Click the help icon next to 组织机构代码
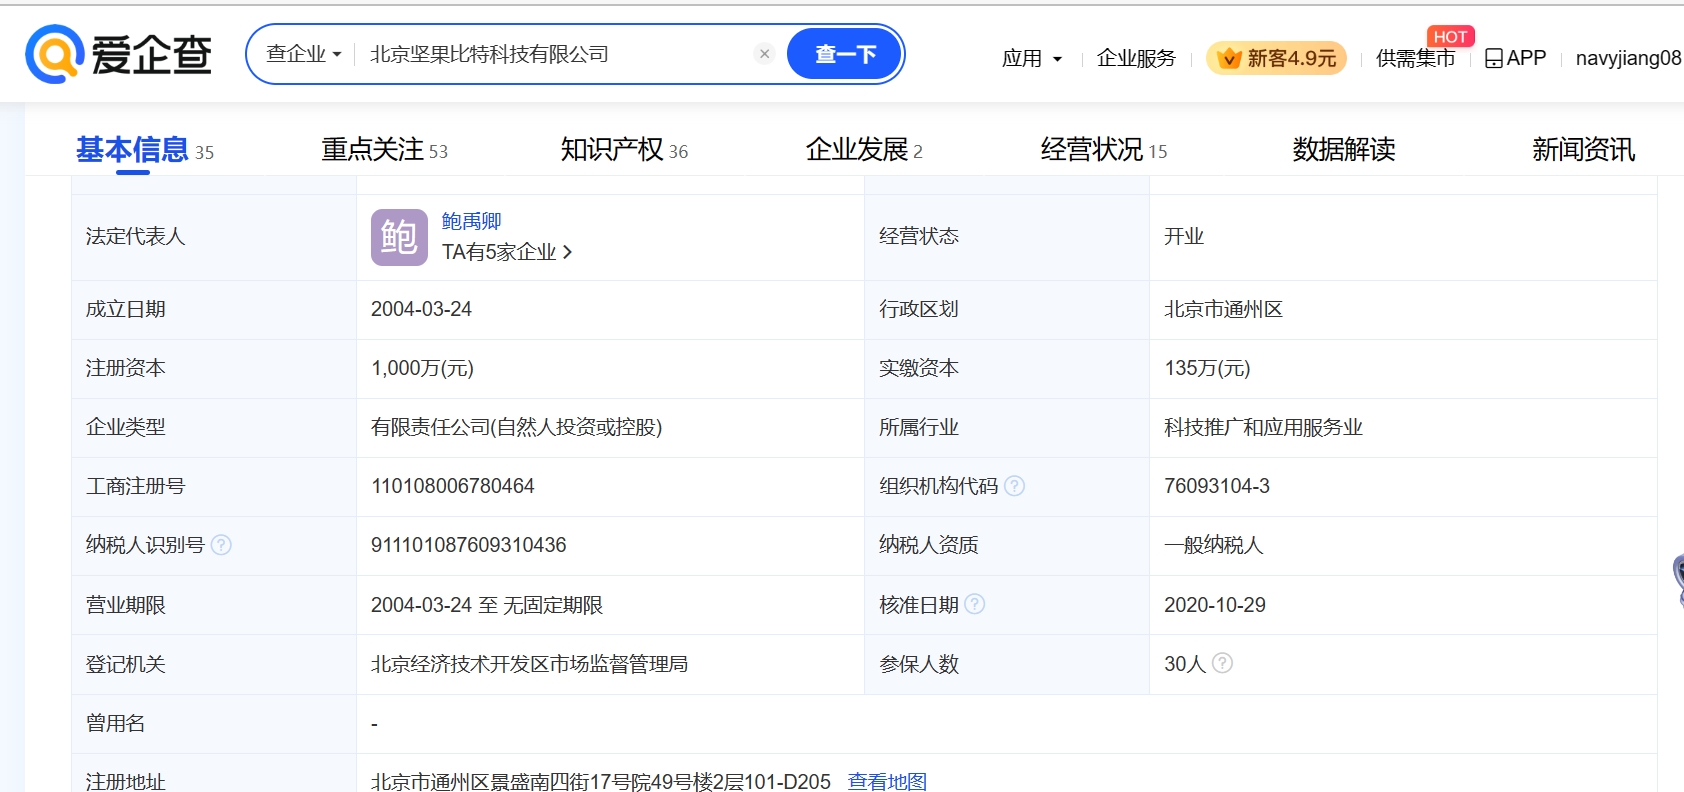This screenshot has width=1684, height=792. 1014,486
